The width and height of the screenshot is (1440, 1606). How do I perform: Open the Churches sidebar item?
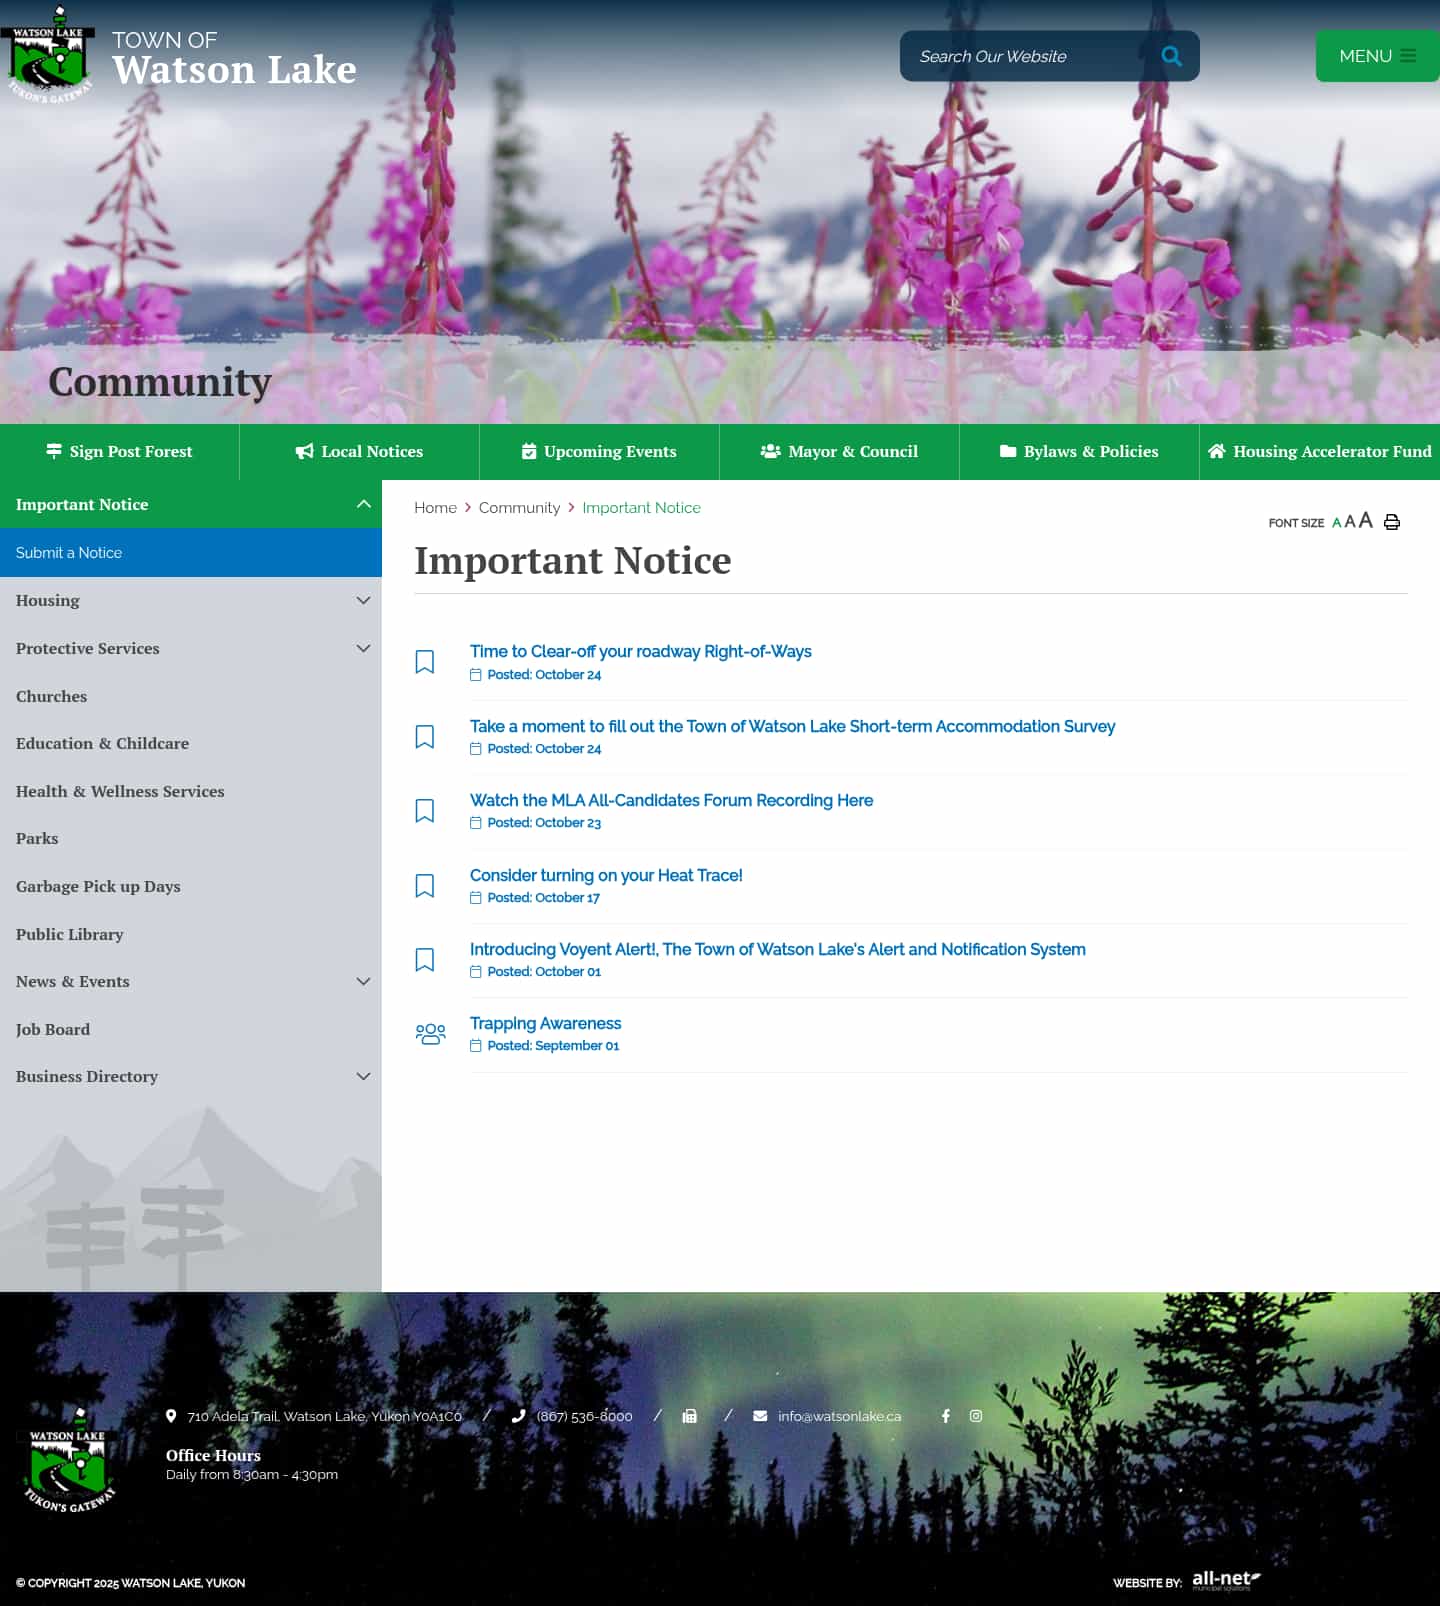pyautogui.click(x=191, y=696)
